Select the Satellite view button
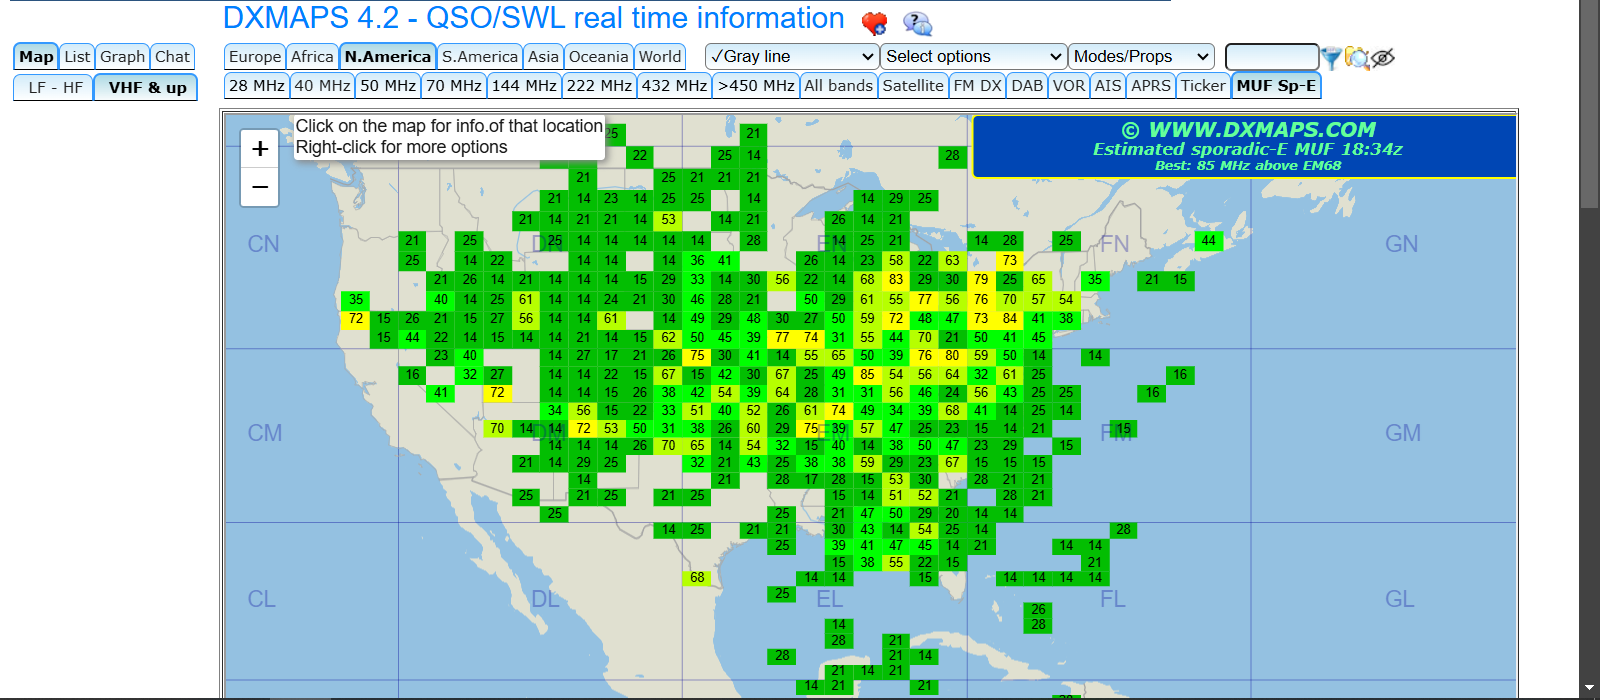 tap(912, 86)
